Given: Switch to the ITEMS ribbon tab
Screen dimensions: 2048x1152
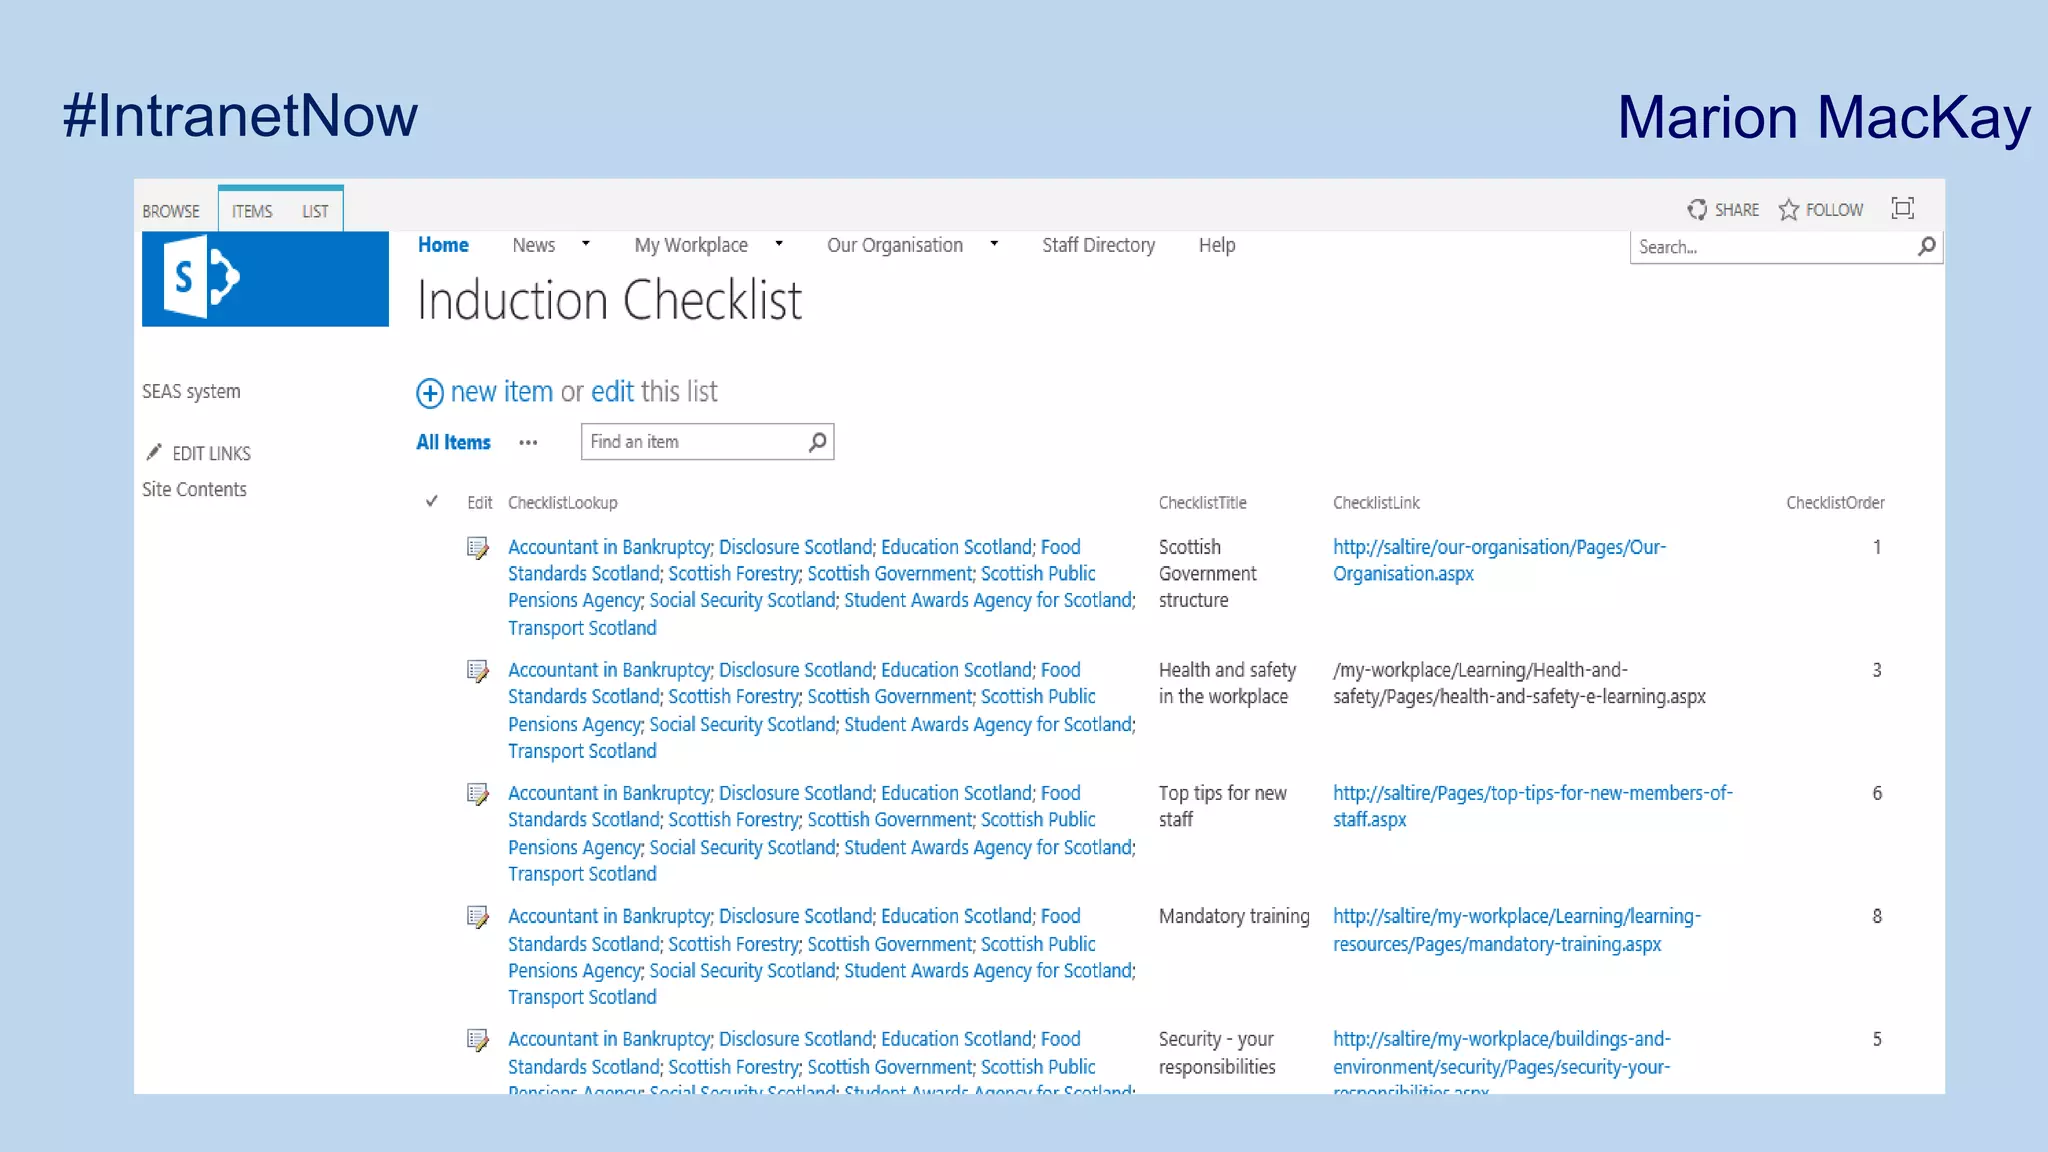Looking at the screenshot, I should [x=252, y=211].
